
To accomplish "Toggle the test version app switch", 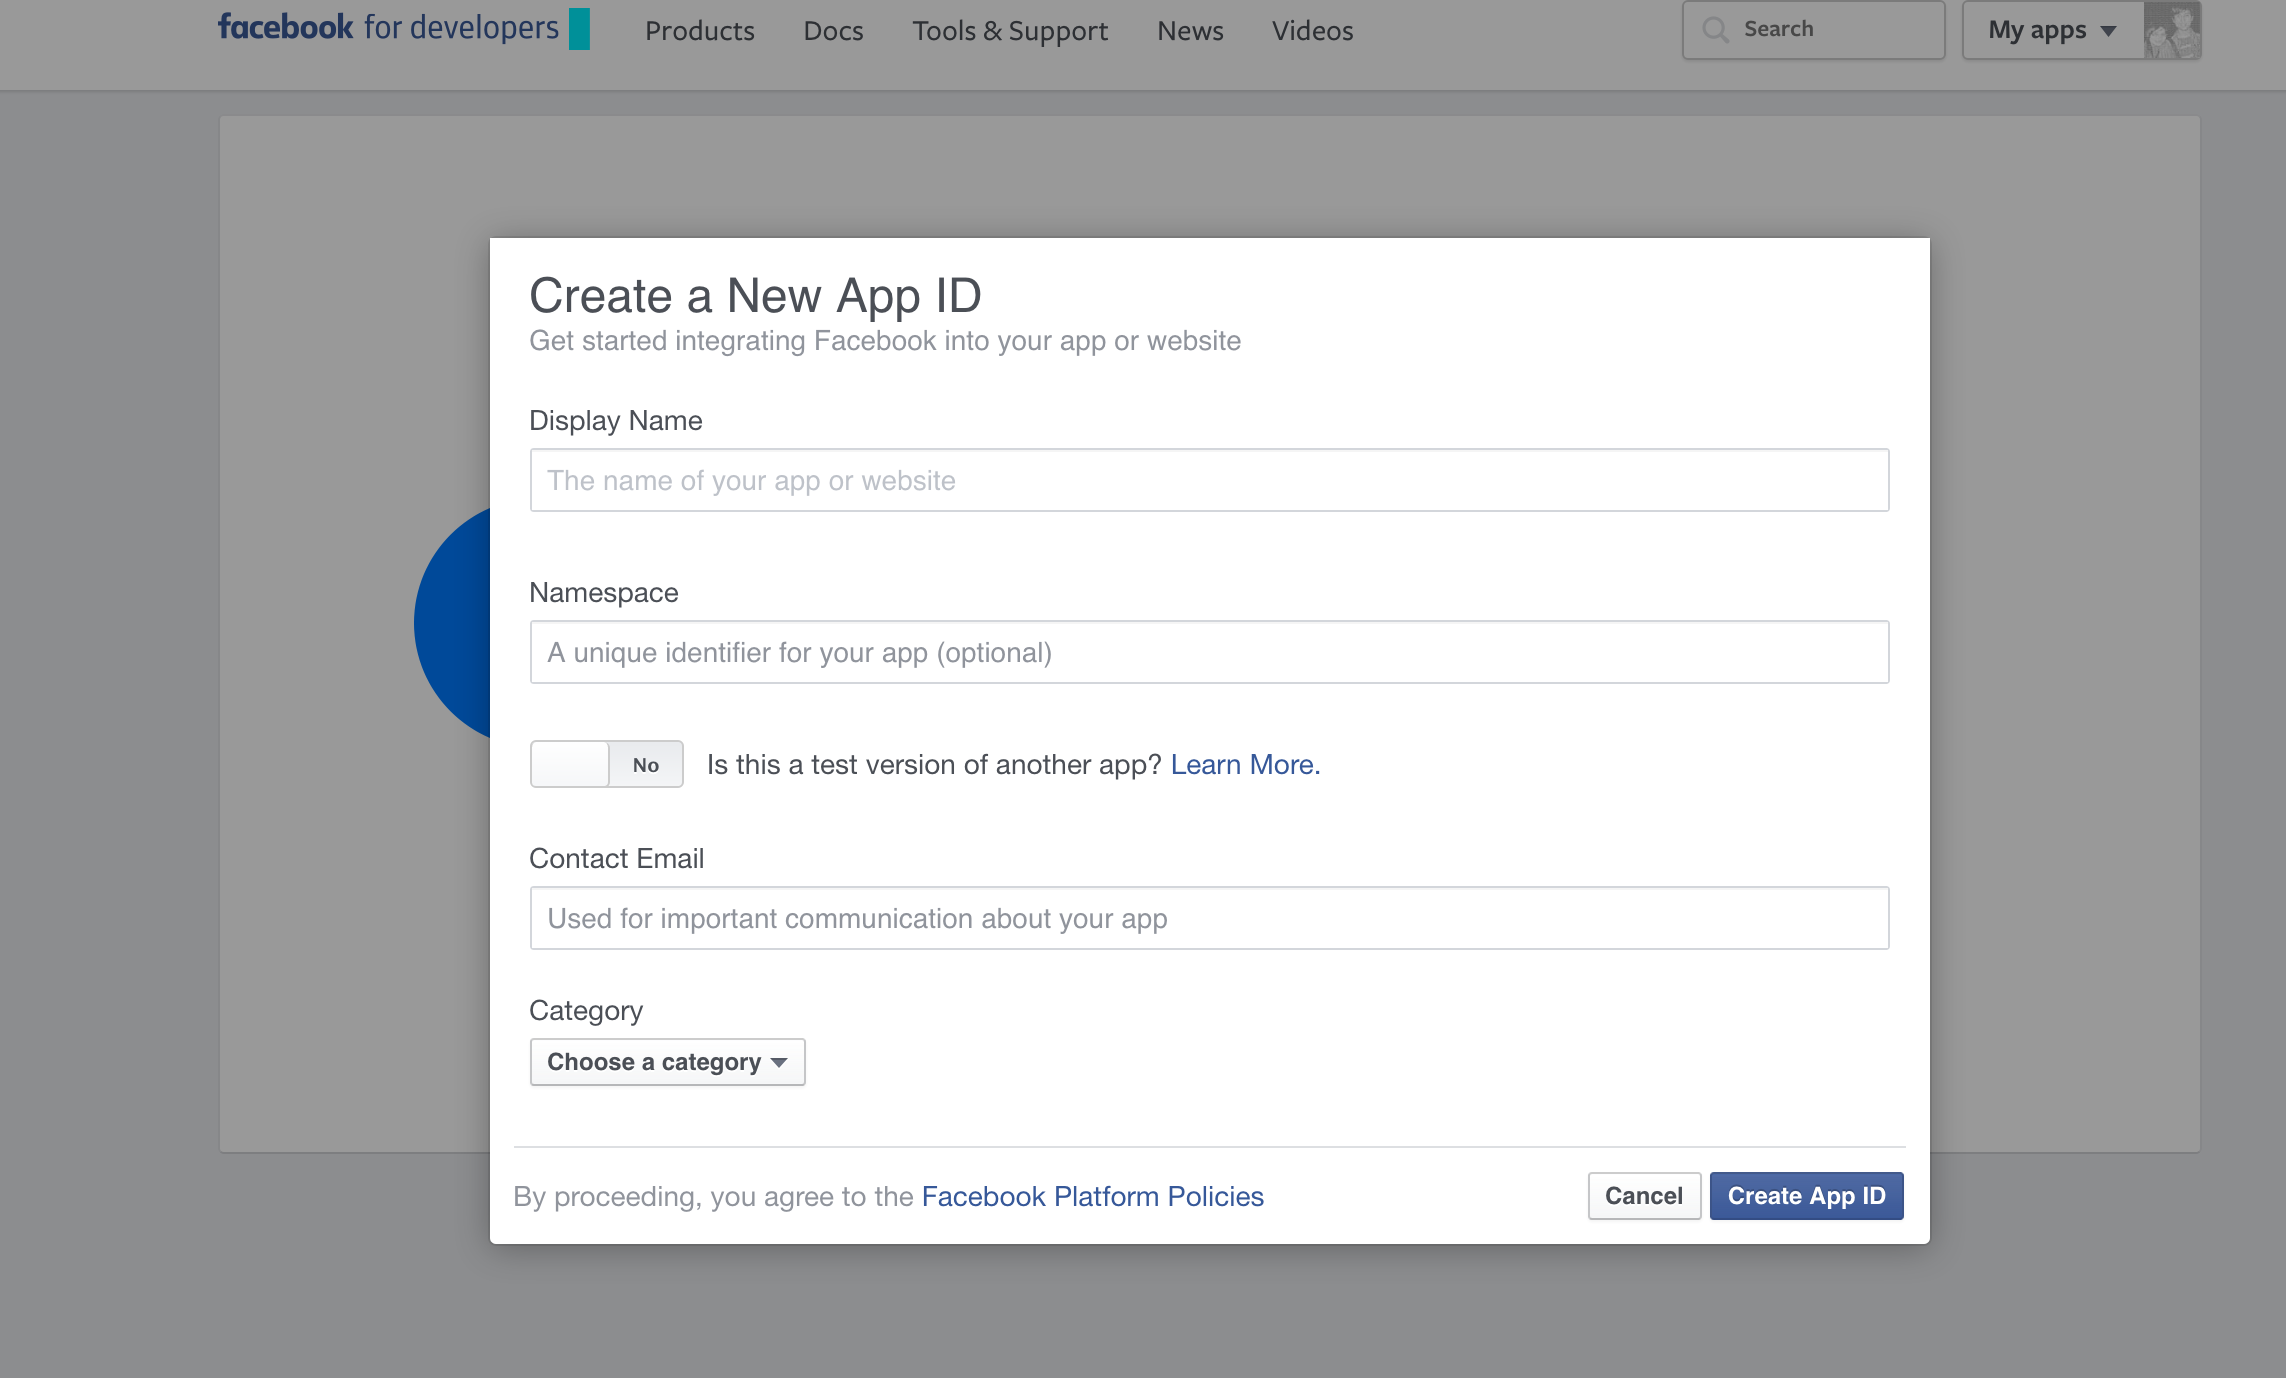I will [606, 762].
